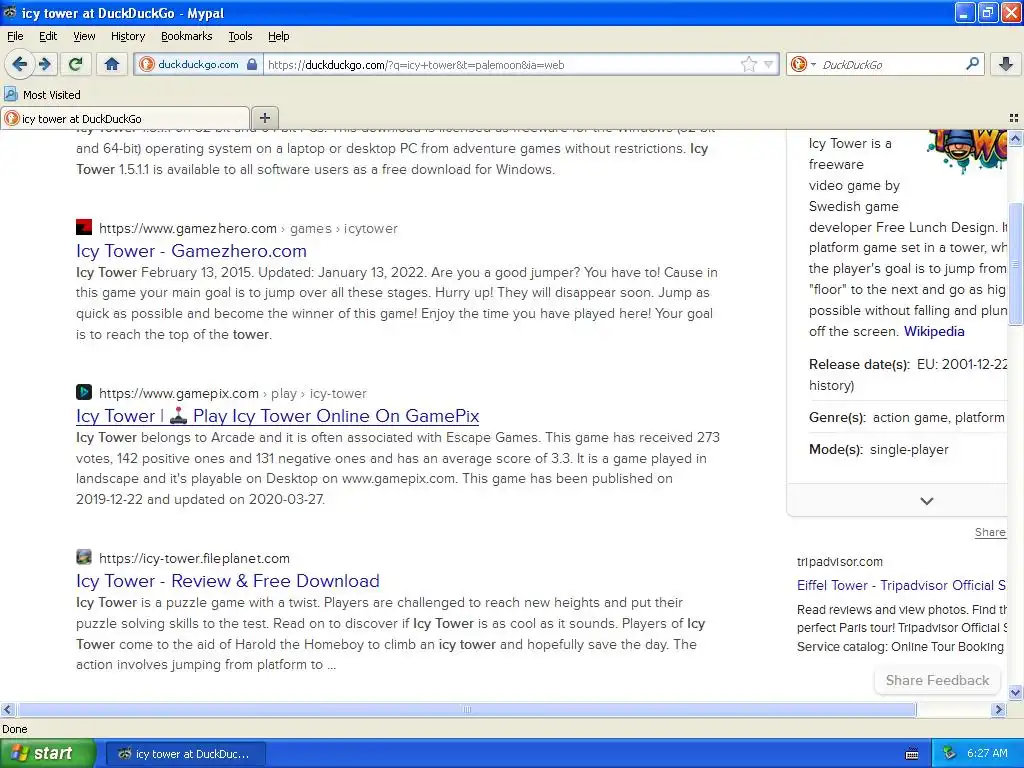1024x768 pixels.
Task: Click the Share link under infobox
Action: pos(990,532)
